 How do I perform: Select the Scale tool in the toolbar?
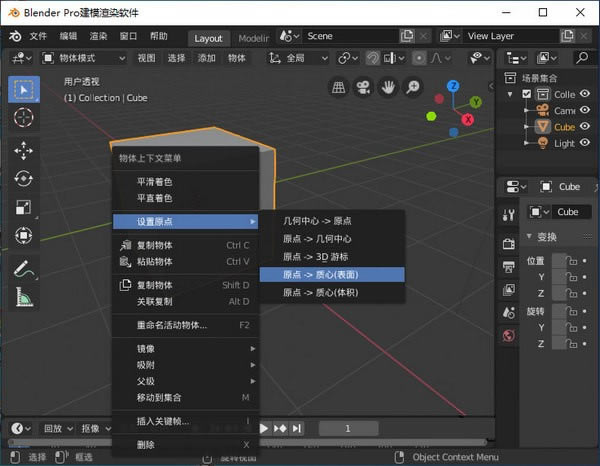tap(23, 208)
